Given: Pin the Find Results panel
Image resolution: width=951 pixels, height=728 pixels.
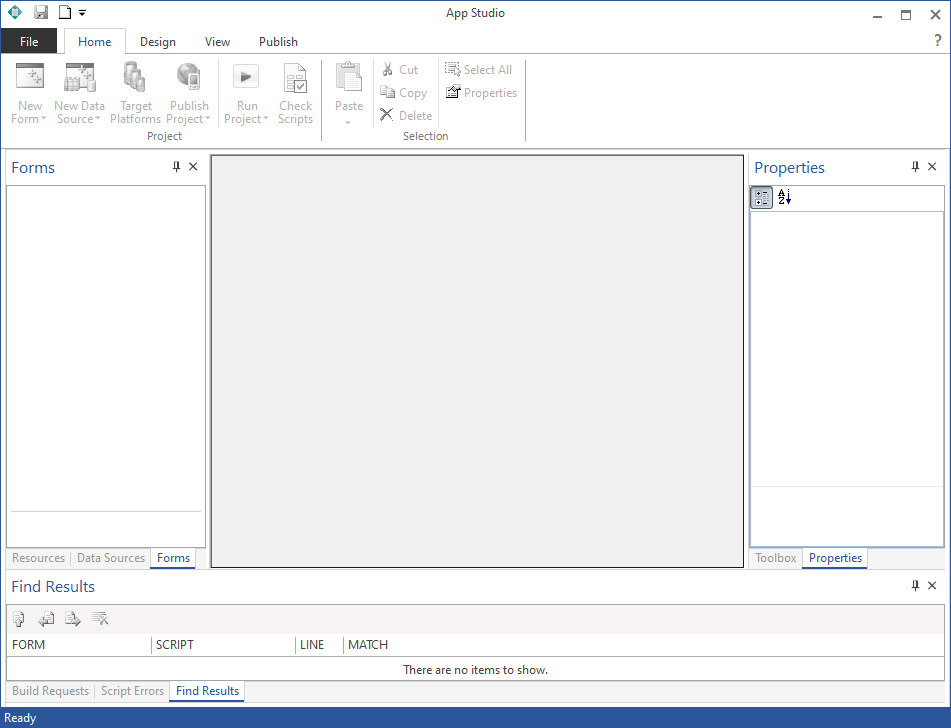Looking at the screenshot, I should [x=915, y=585].
